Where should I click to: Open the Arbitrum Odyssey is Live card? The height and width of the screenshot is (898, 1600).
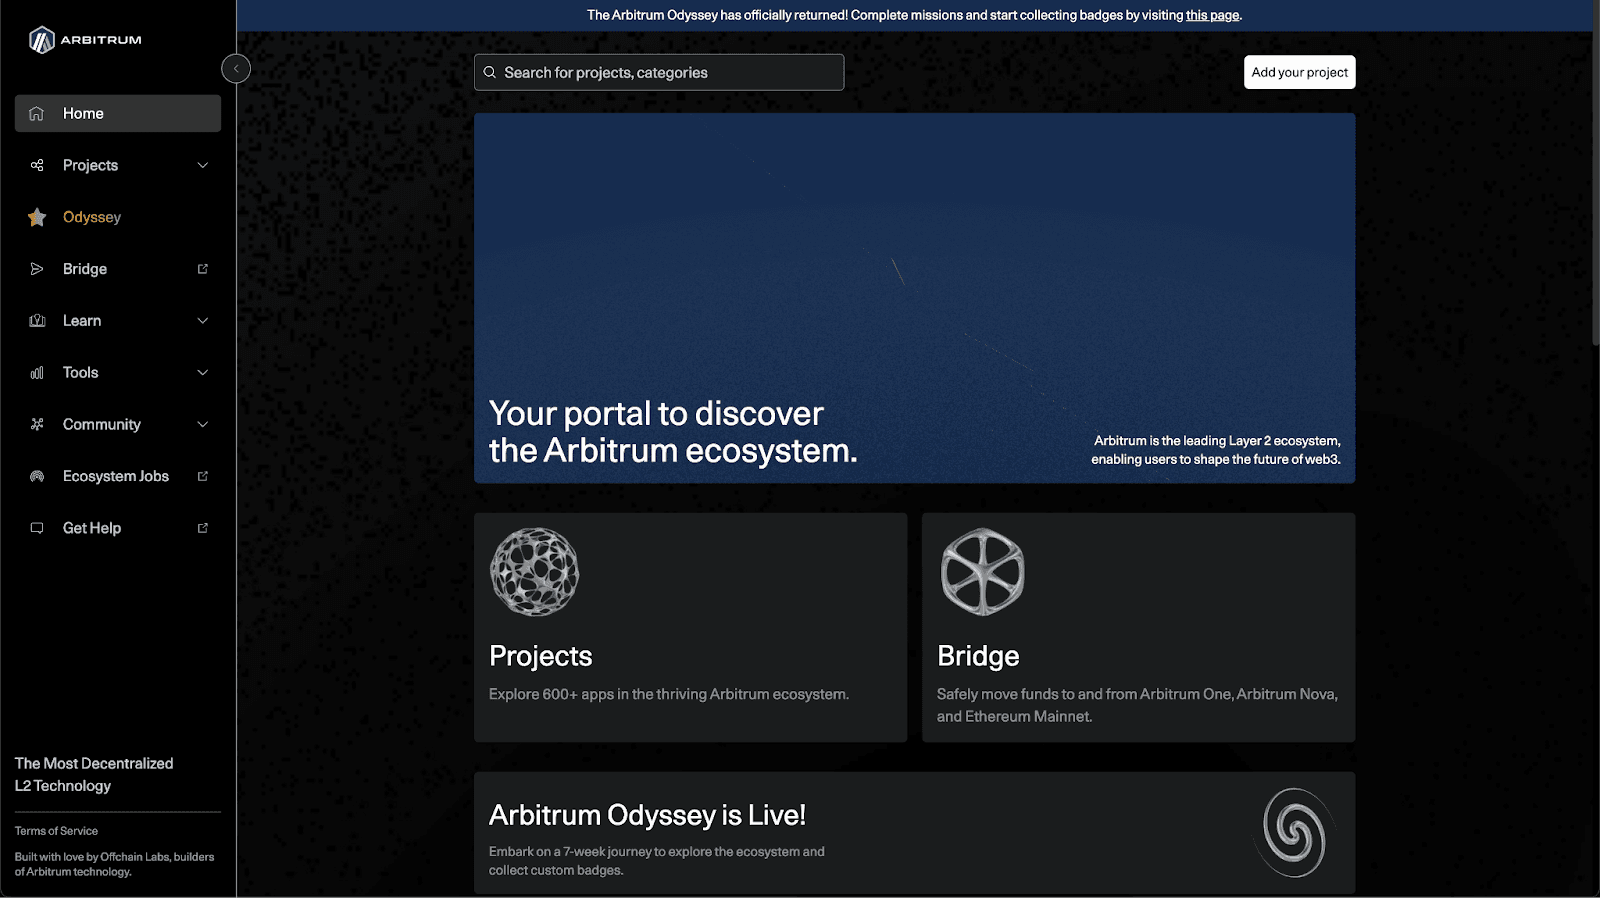(x=914, y=833)
